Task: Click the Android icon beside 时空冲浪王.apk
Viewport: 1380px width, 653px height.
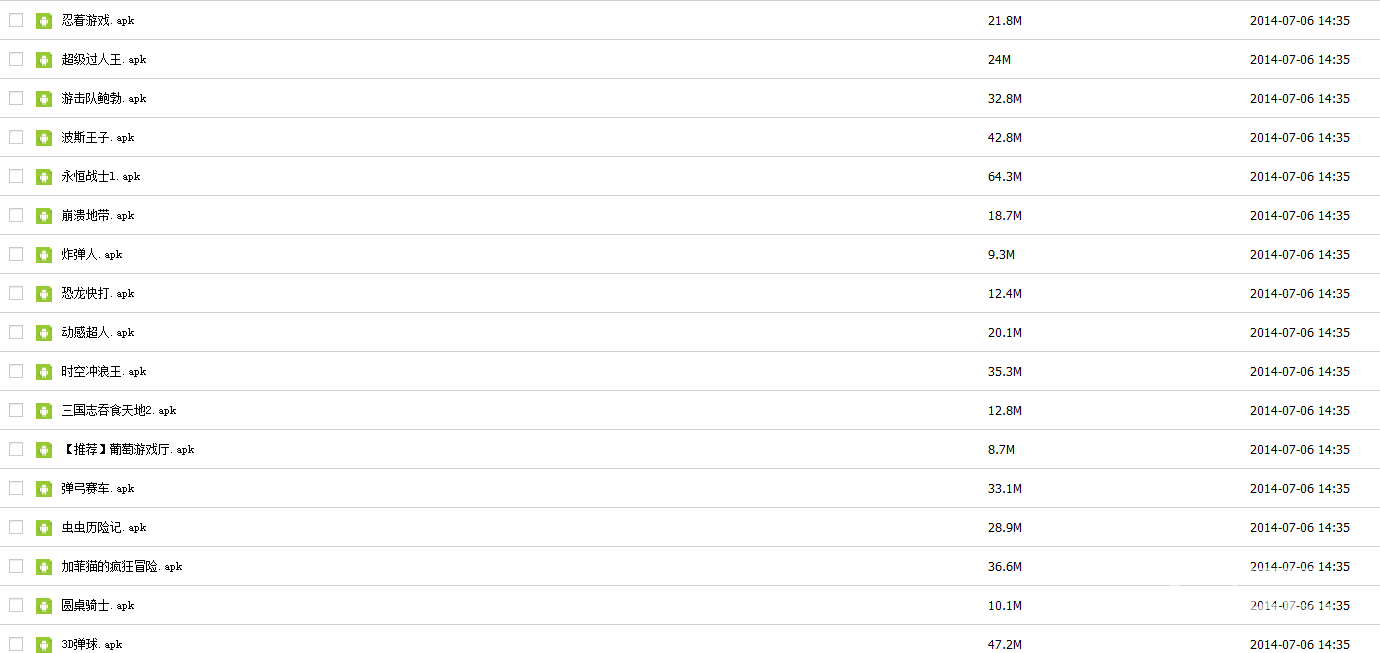Action: click(x=44, y=372)
